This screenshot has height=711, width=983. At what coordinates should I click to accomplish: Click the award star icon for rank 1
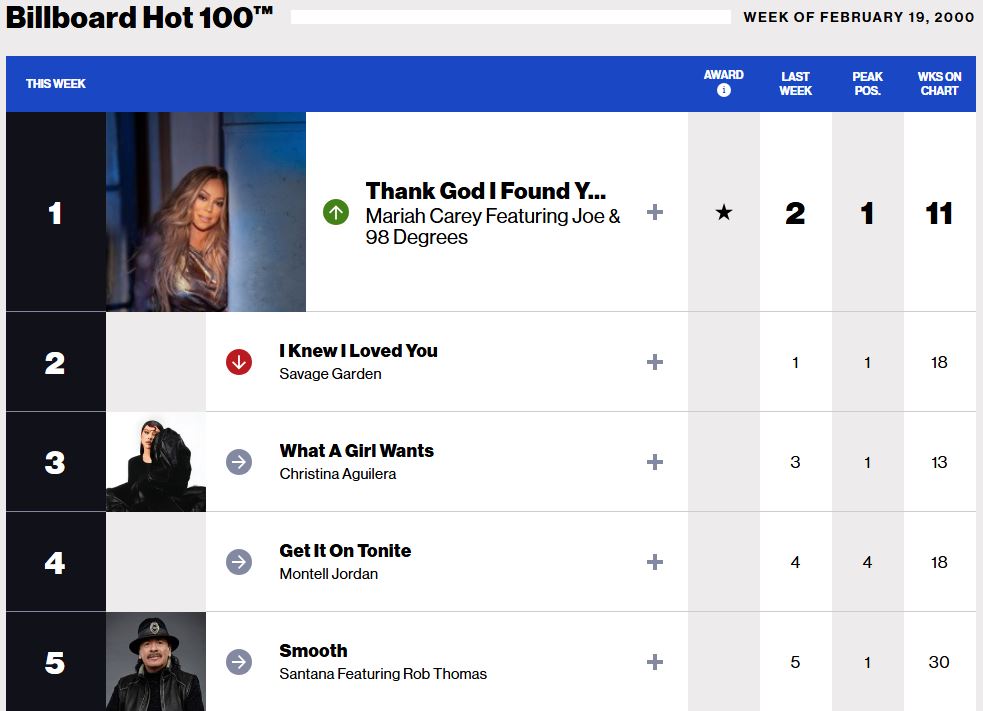point(724,212)
